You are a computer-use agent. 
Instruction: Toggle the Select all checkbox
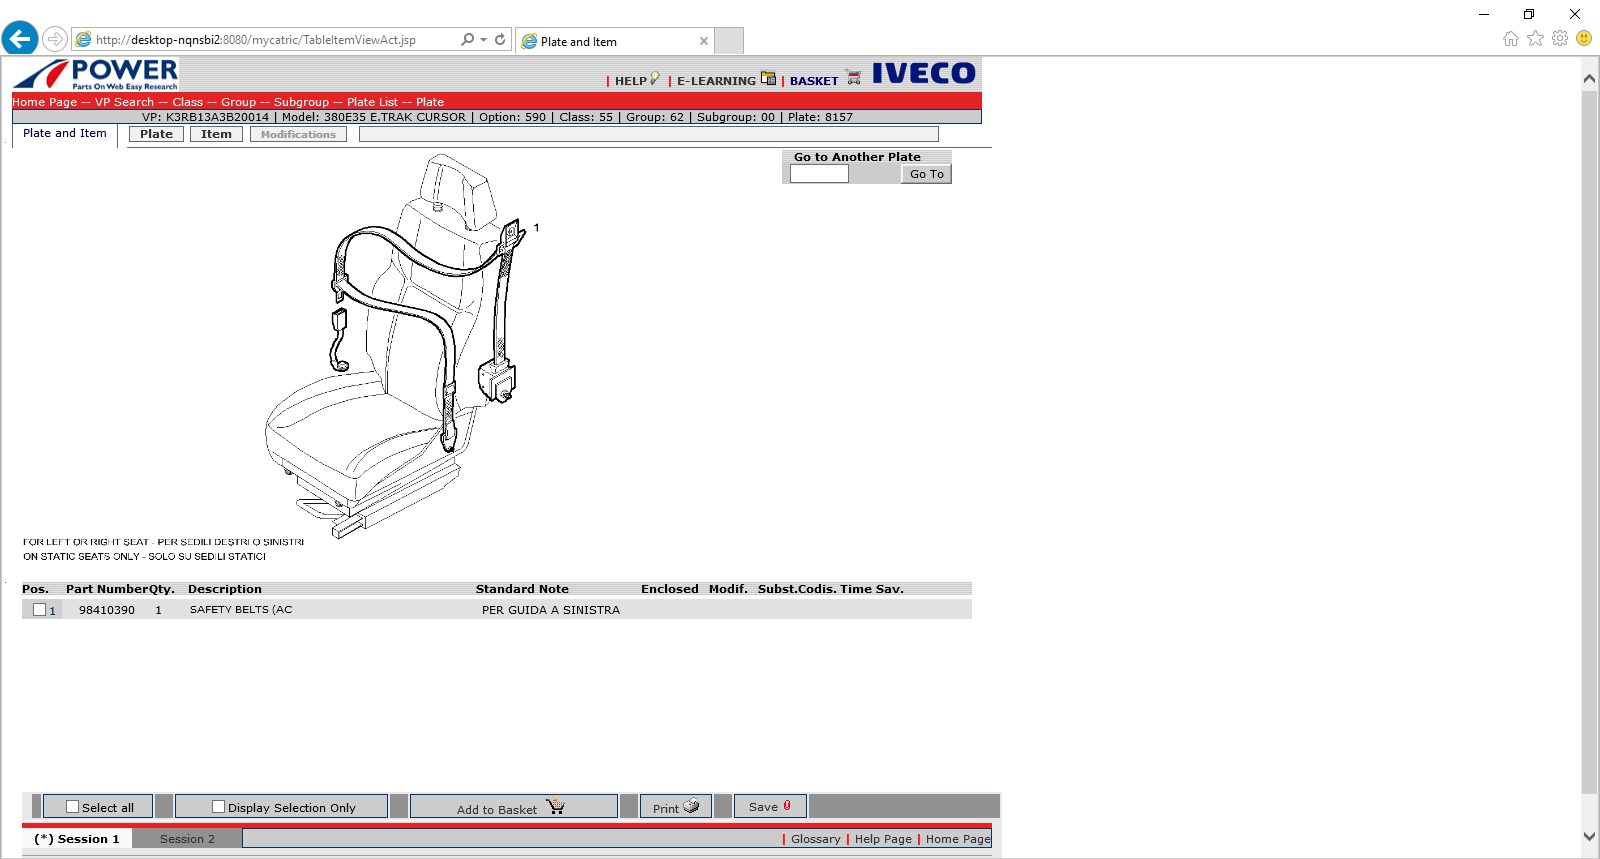pos(72,807)
